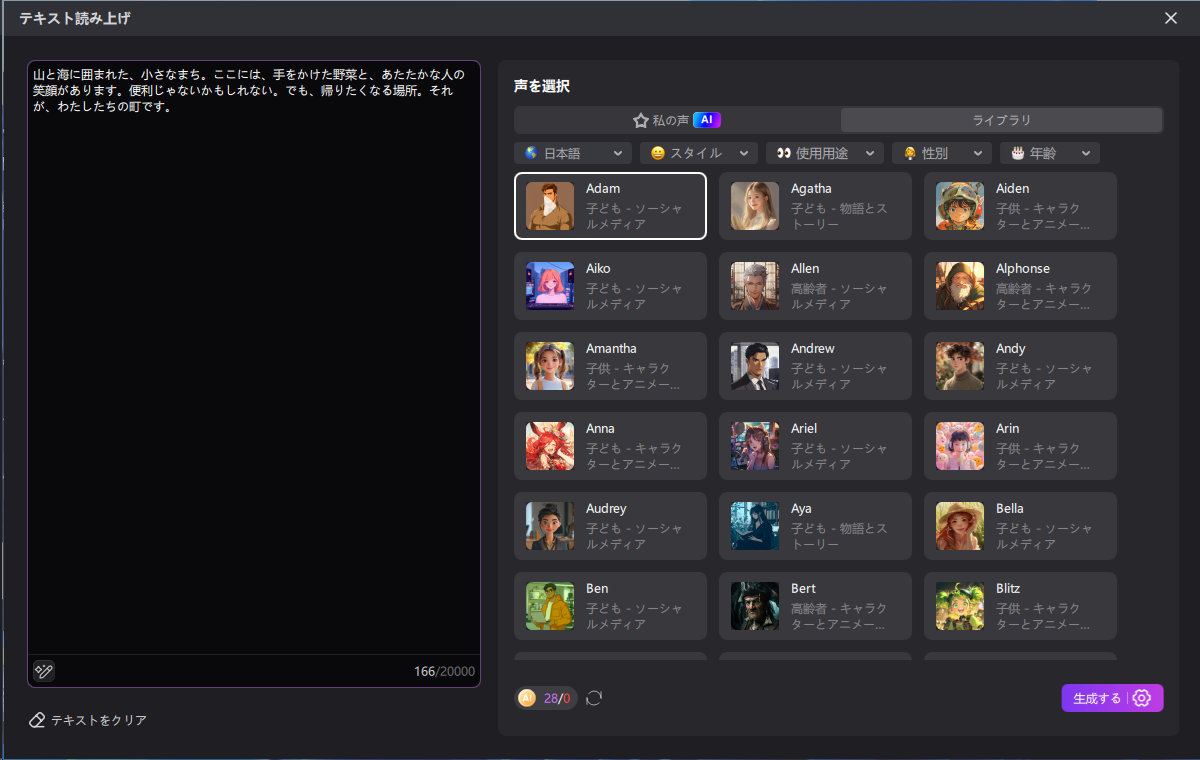1200x760 pixels.
Task: Open the スタイル filter dropdown
Action: click(698, 152)
